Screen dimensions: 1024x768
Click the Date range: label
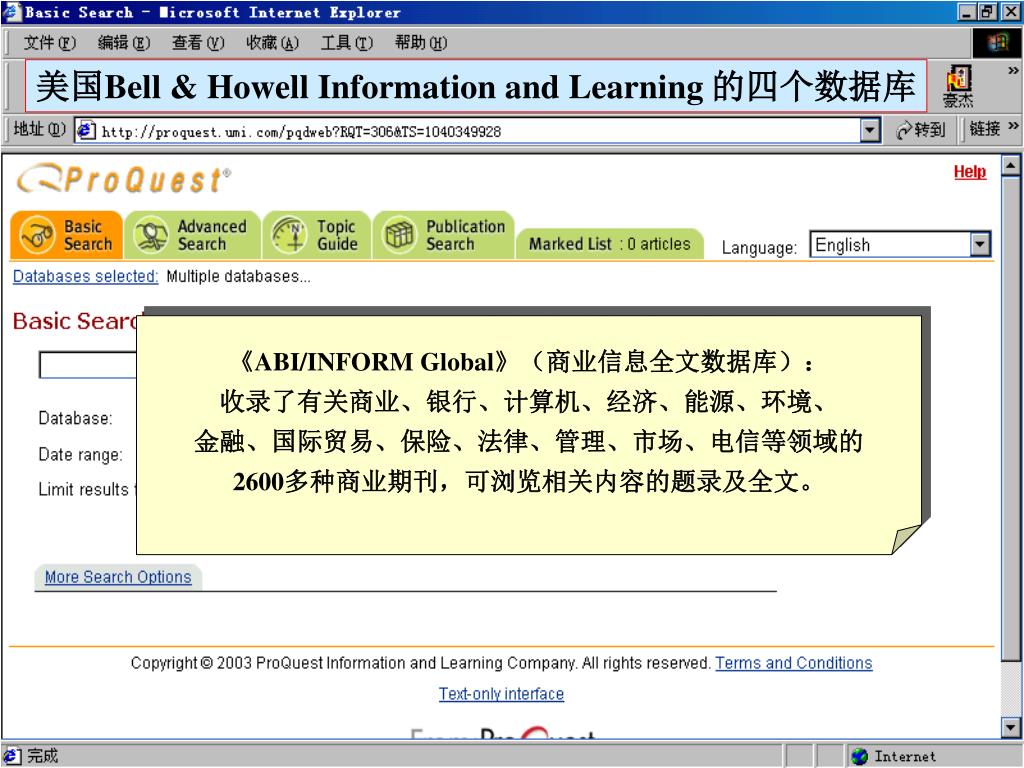80,455
